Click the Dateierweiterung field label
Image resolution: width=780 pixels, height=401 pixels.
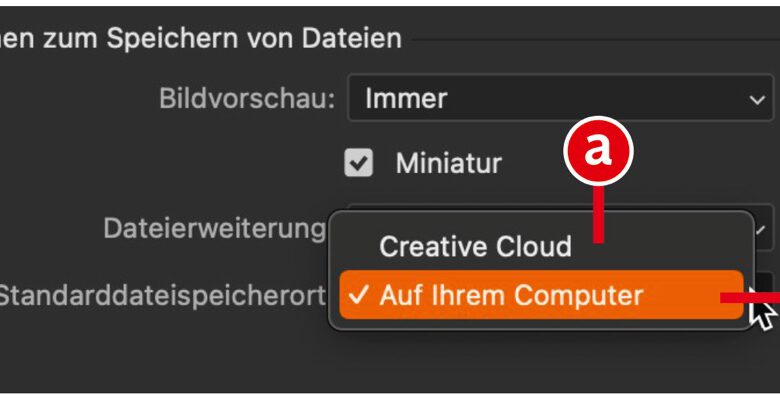click(x=214, y=229)
